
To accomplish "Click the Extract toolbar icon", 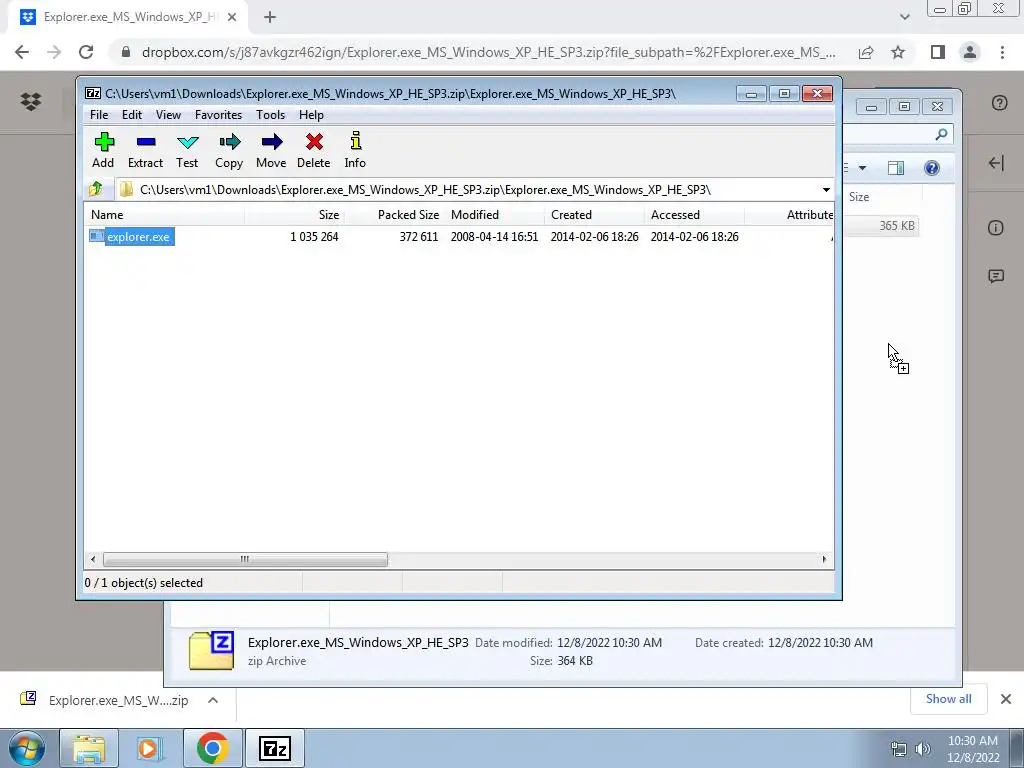I will 145,150.
